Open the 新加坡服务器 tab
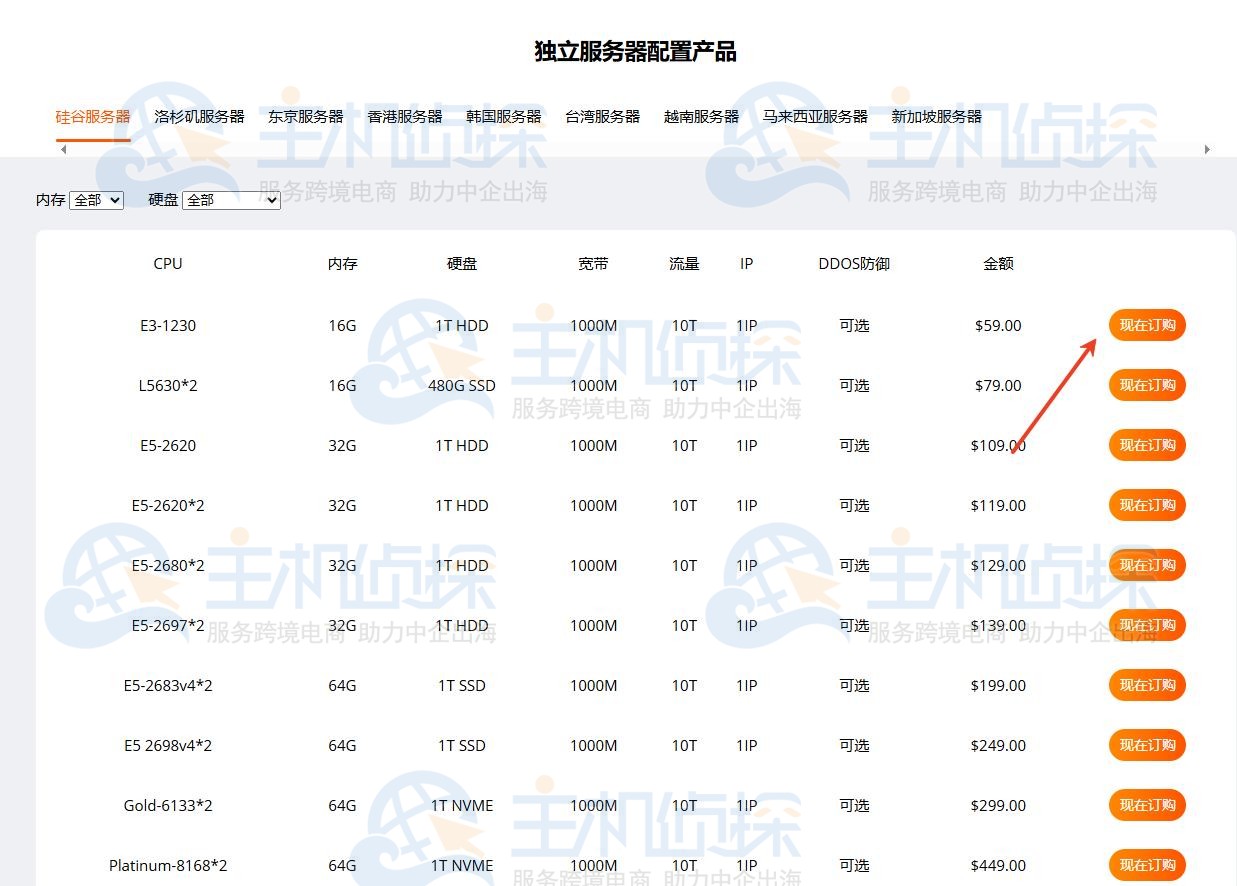This screenshot has height=886, width=1237. 937,116
